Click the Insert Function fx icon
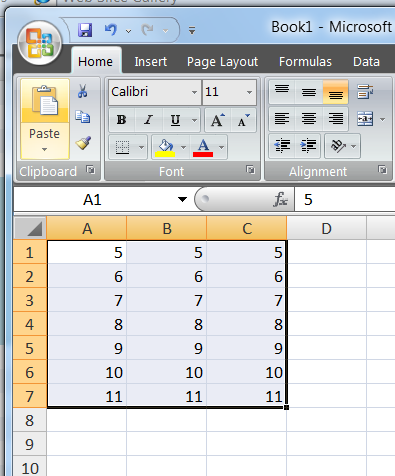395x476 pixels. [x=280, y=199]
